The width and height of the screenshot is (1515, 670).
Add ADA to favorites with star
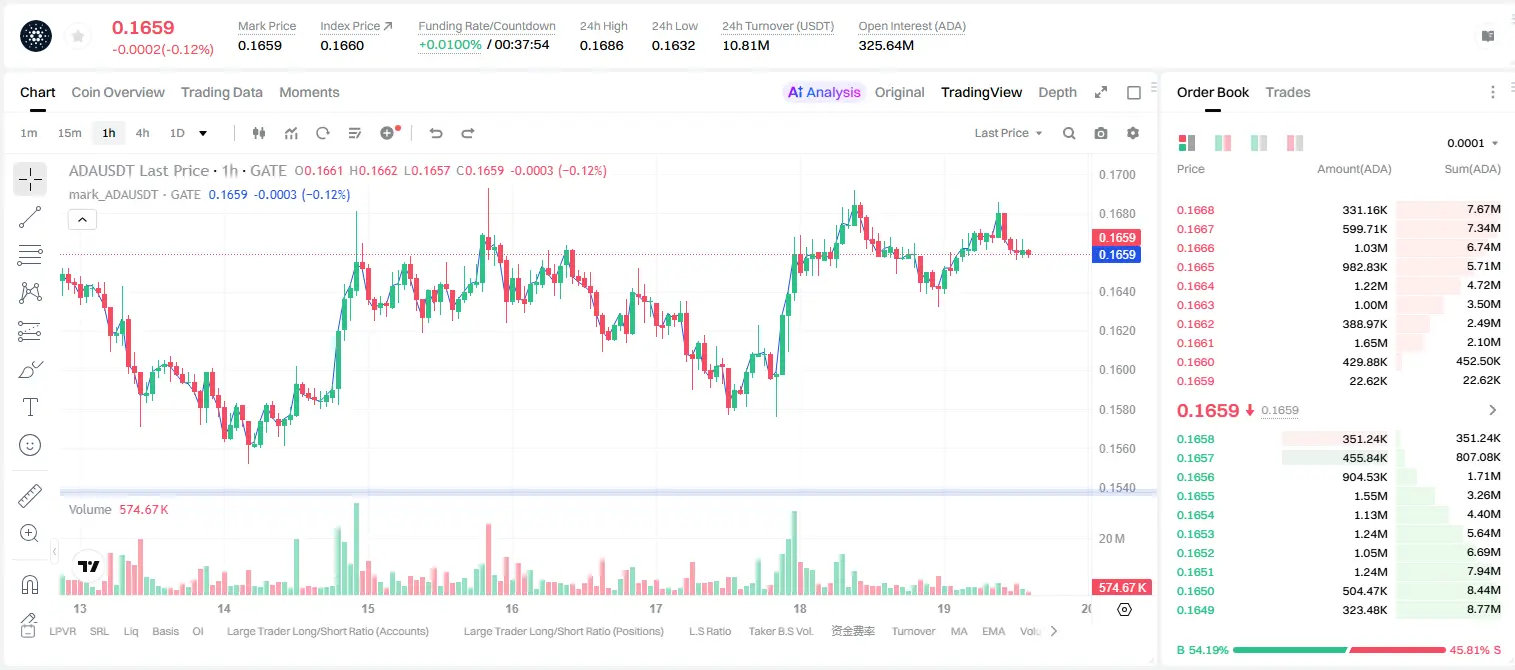pyautogui.click(x=77, y=37)
